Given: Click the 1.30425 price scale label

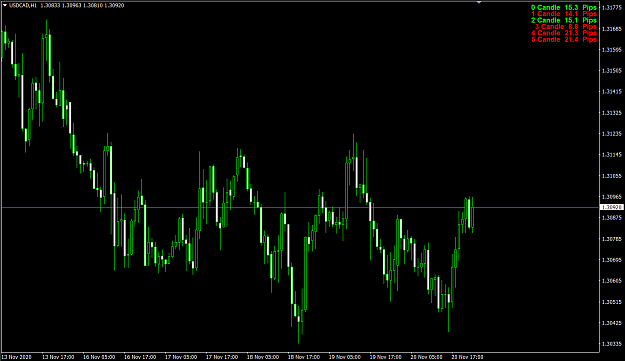Looking at the screenshot, I should tap(612, 323).
